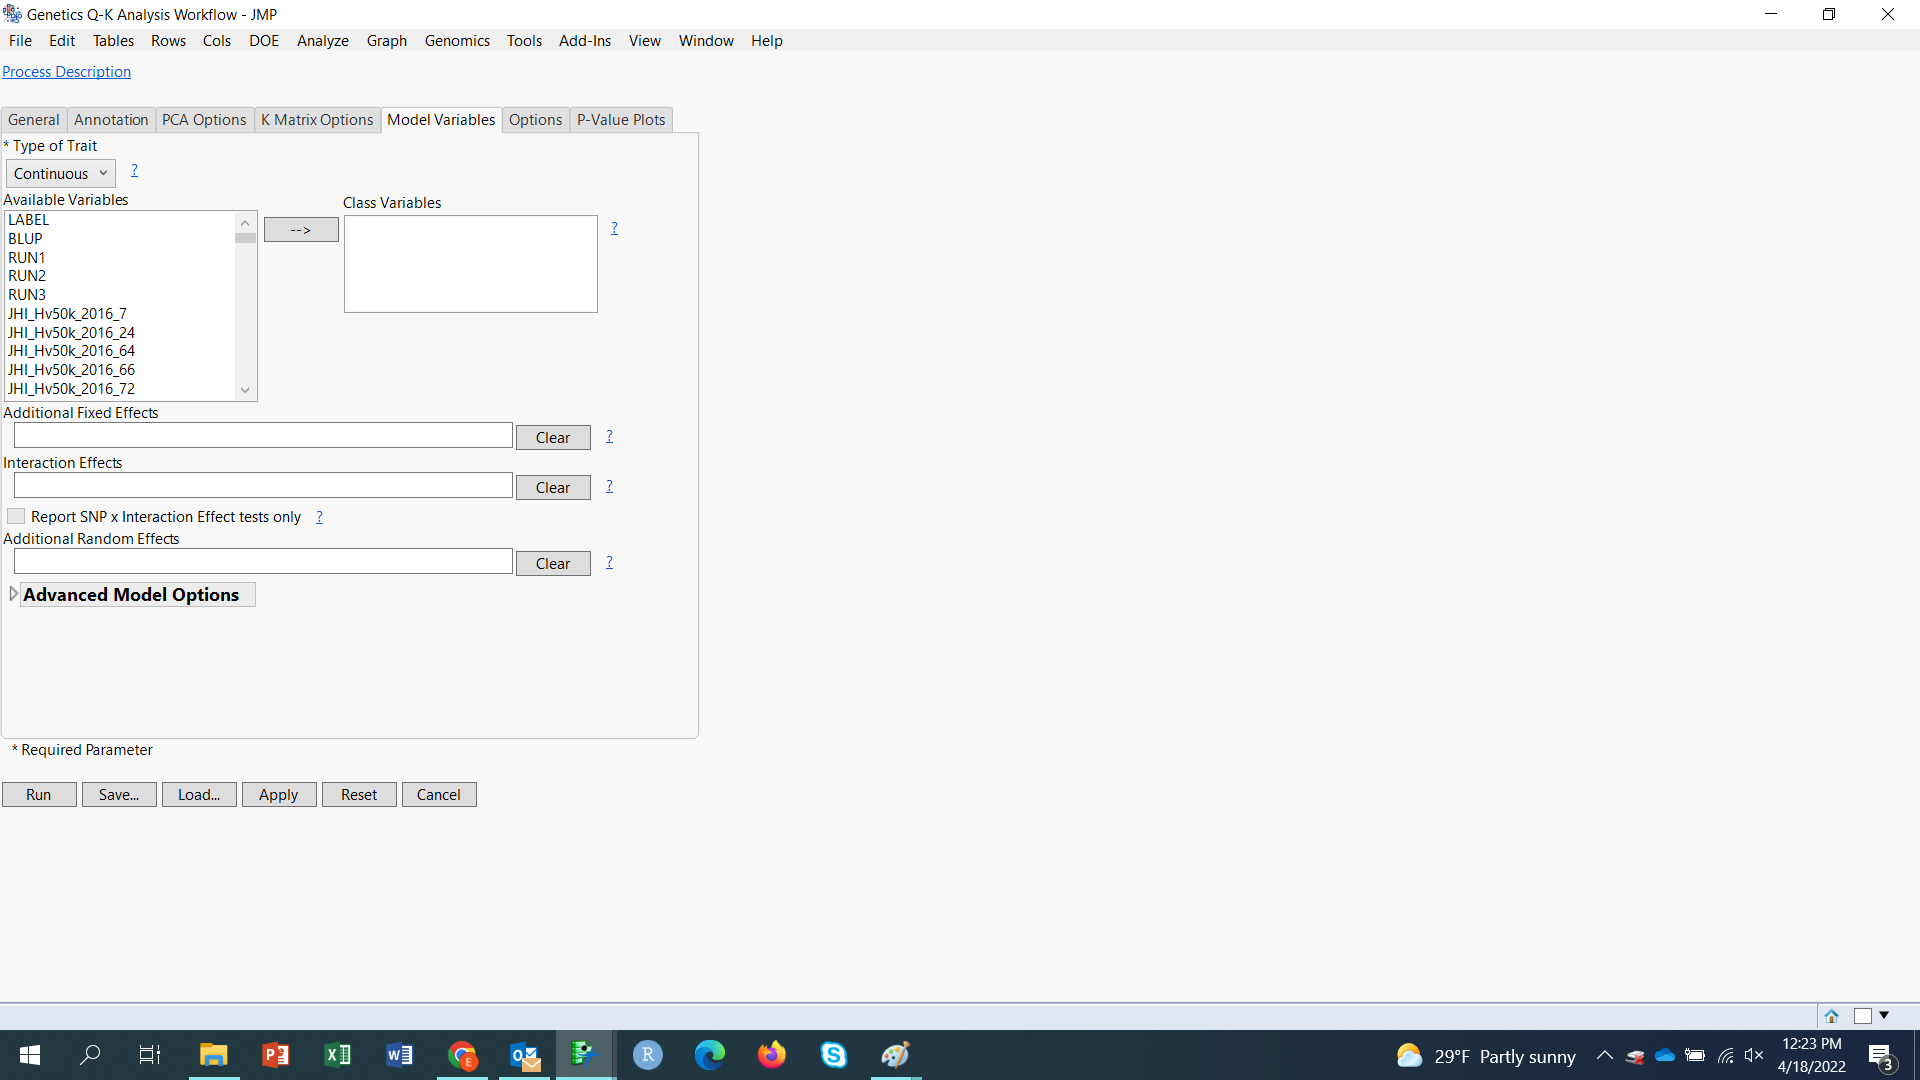Click the Save... button
The height and width of the screenshot is (1080, 1920).
[x=119, y=795]
